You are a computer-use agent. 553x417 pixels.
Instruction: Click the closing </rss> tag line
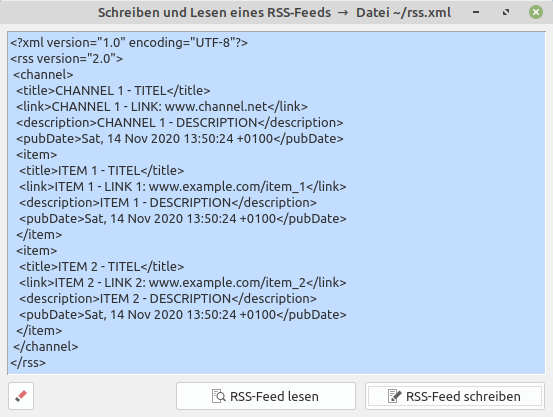point(28,363)
